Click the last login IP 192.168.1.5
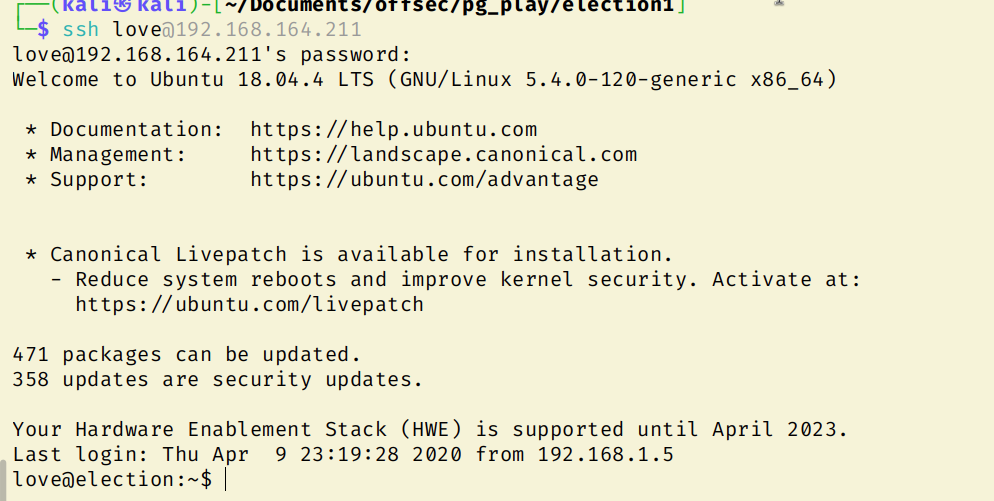 pyautogui.click(x=605, y=455)
